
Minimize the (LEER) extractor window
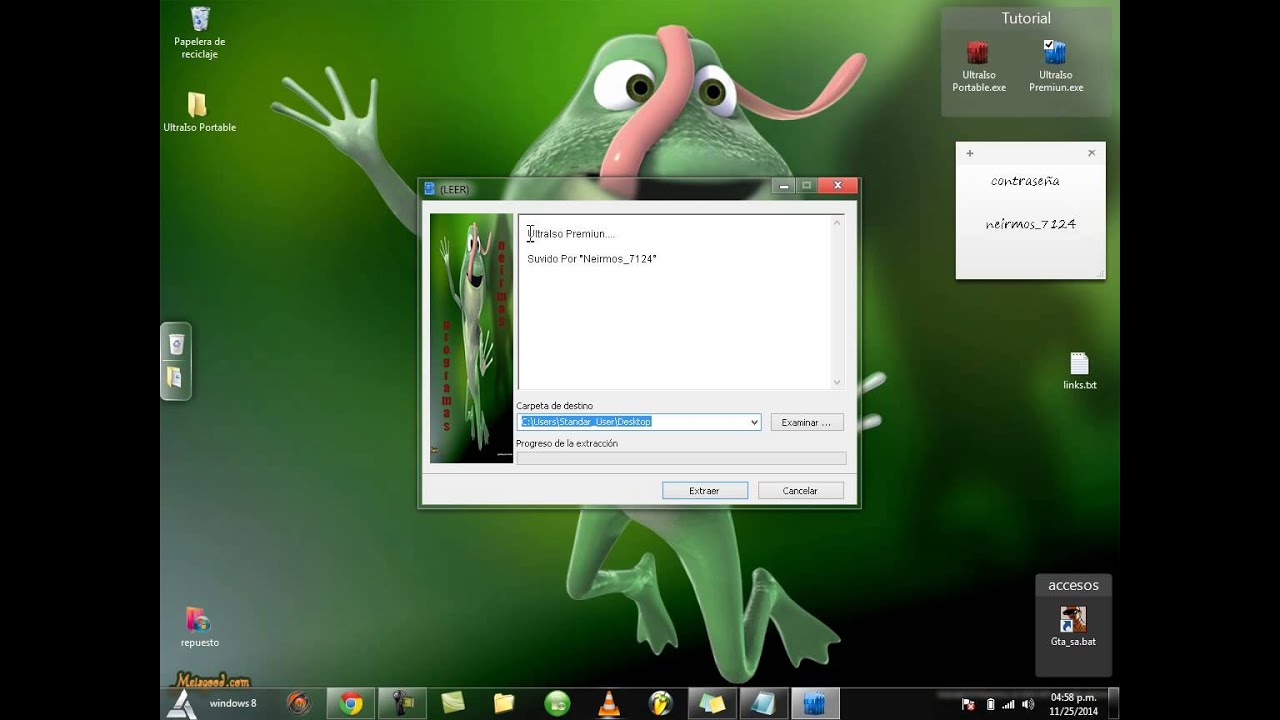click(784, 185)
